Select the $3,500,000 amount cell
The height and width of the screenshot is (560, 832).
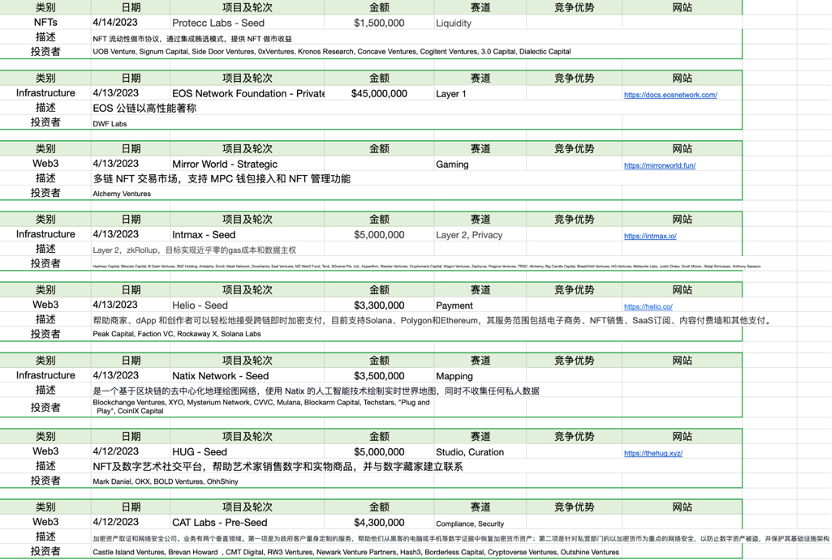(x=379, y=376)
